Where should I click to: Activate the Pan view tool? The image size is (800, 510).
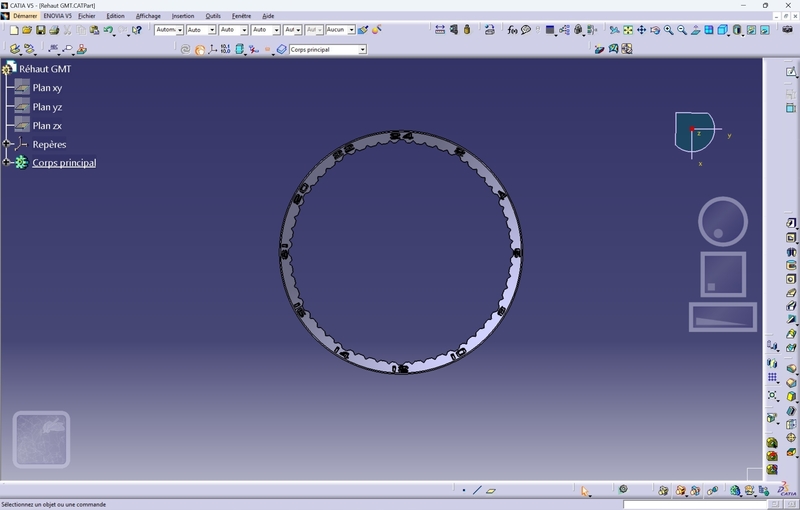(x=641, y=30)
